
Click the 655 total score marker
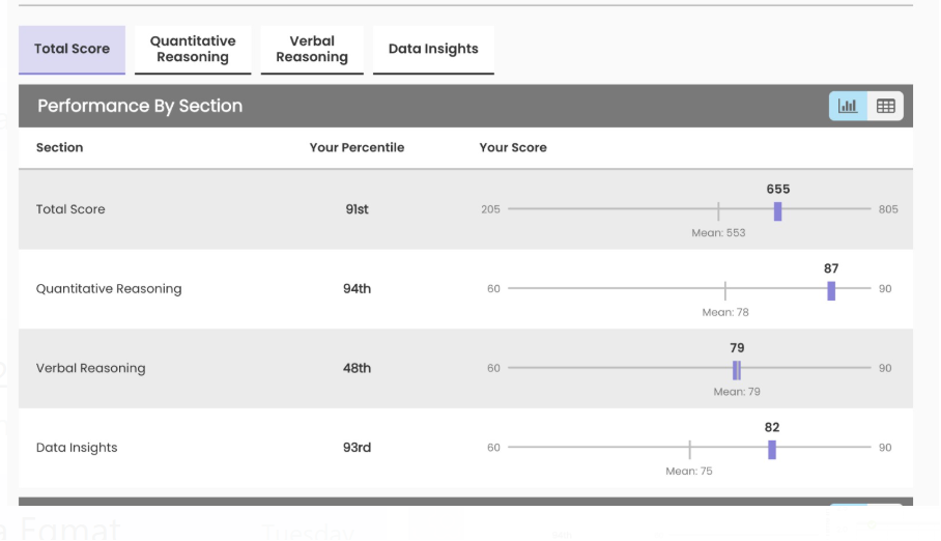pos(778,210)
